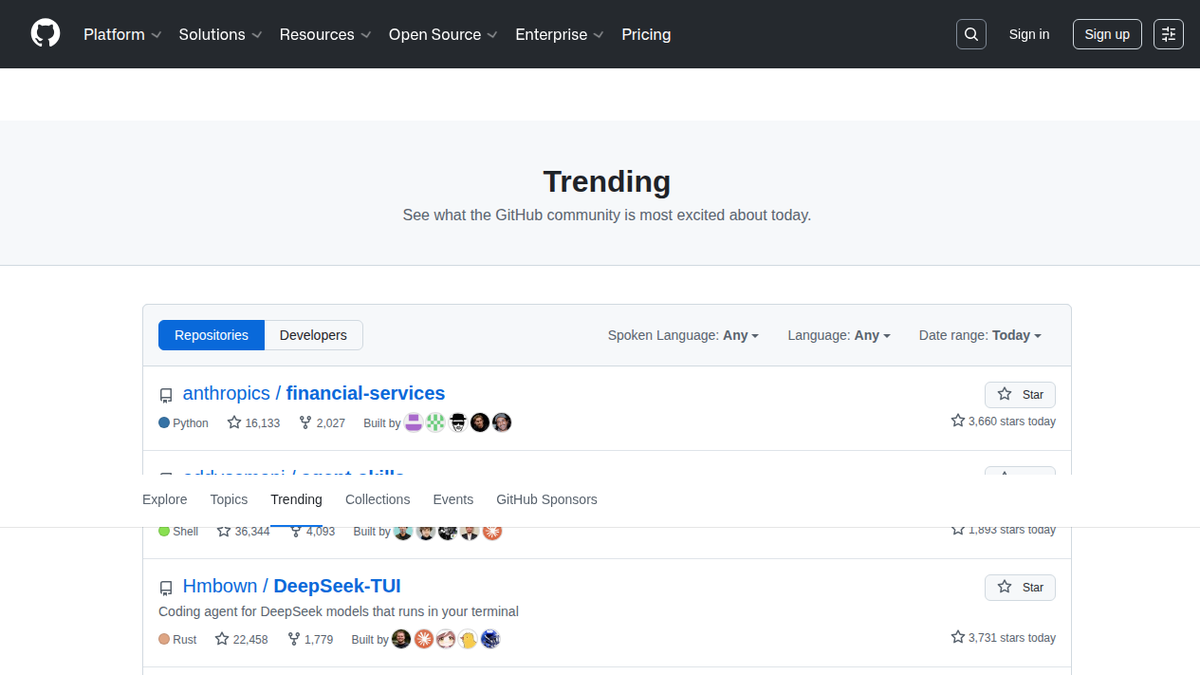View the 1,779 forks of DeepSeek-TUI
The image size is (1200, 675).
pos(310,639)
